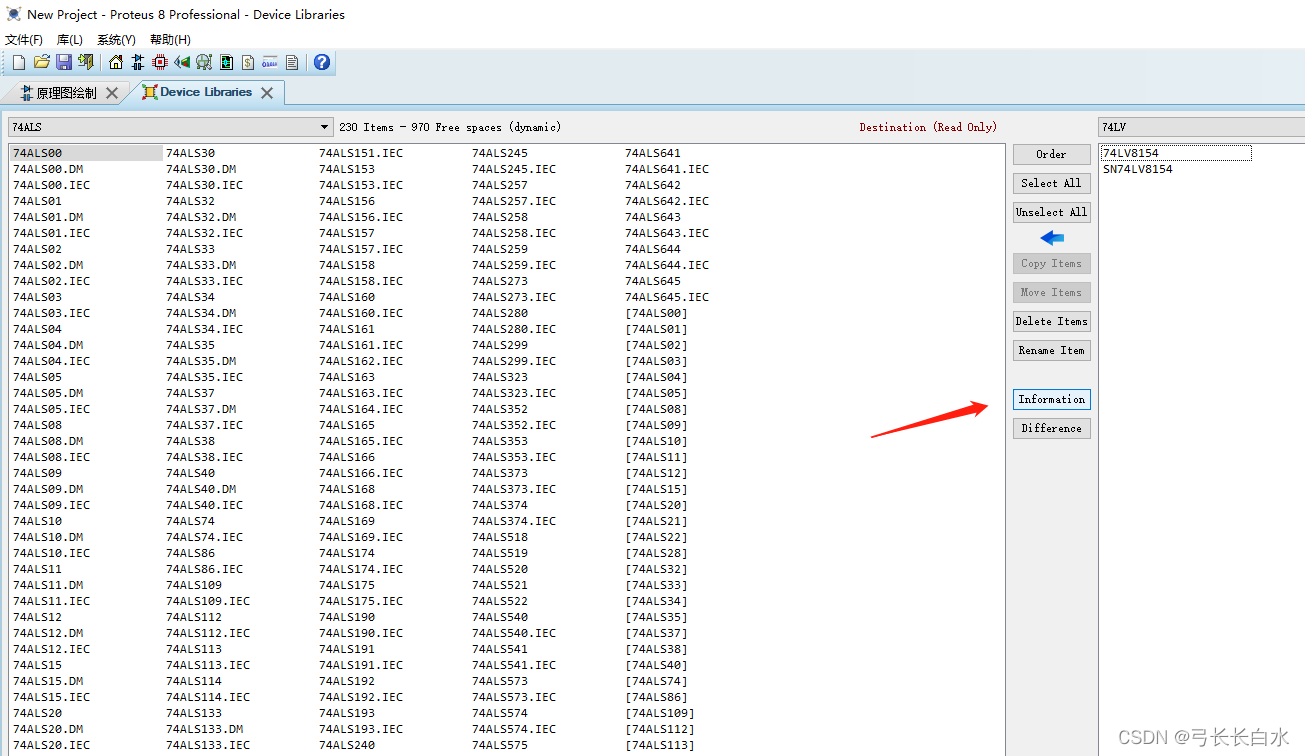
Task: Open the Source Code icon
Action: [270, 62]
